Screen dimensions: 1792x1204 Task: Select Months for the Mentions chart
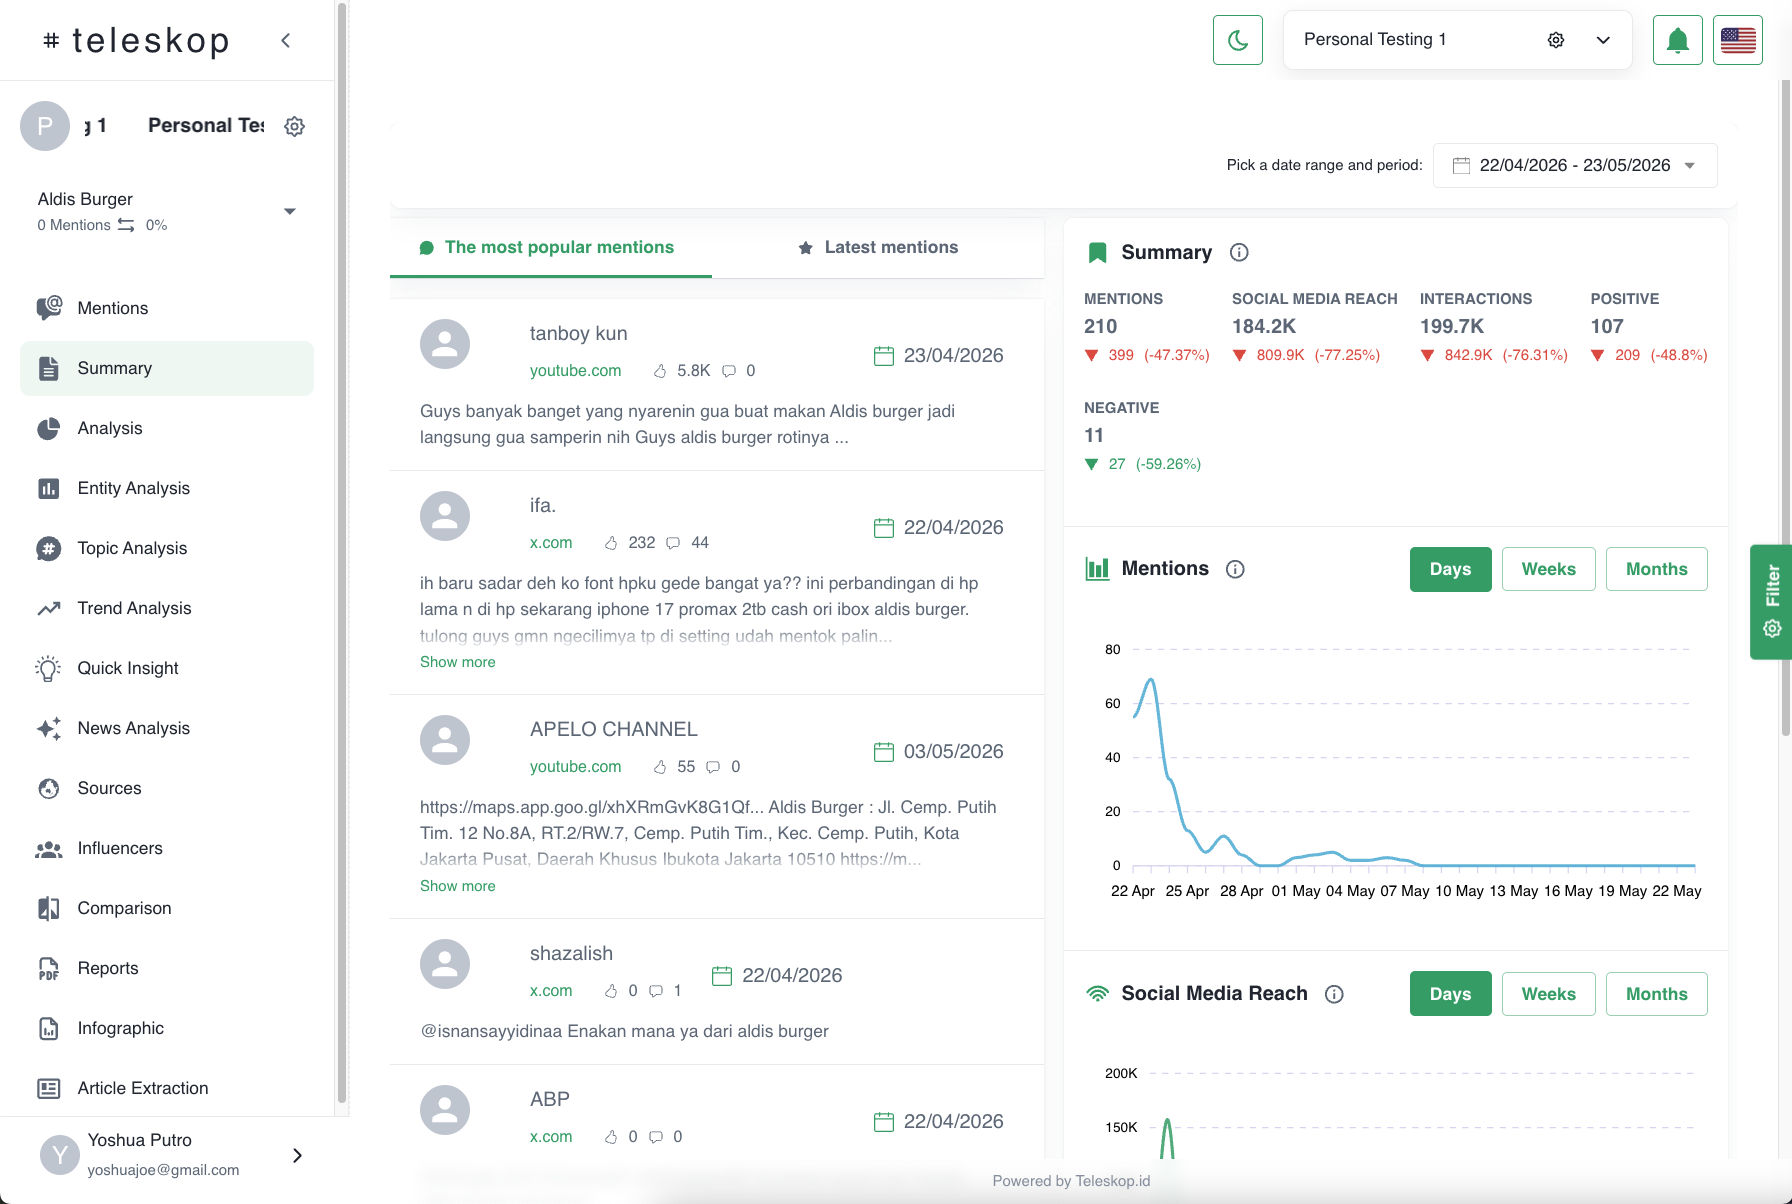[x=1656, y=569]
